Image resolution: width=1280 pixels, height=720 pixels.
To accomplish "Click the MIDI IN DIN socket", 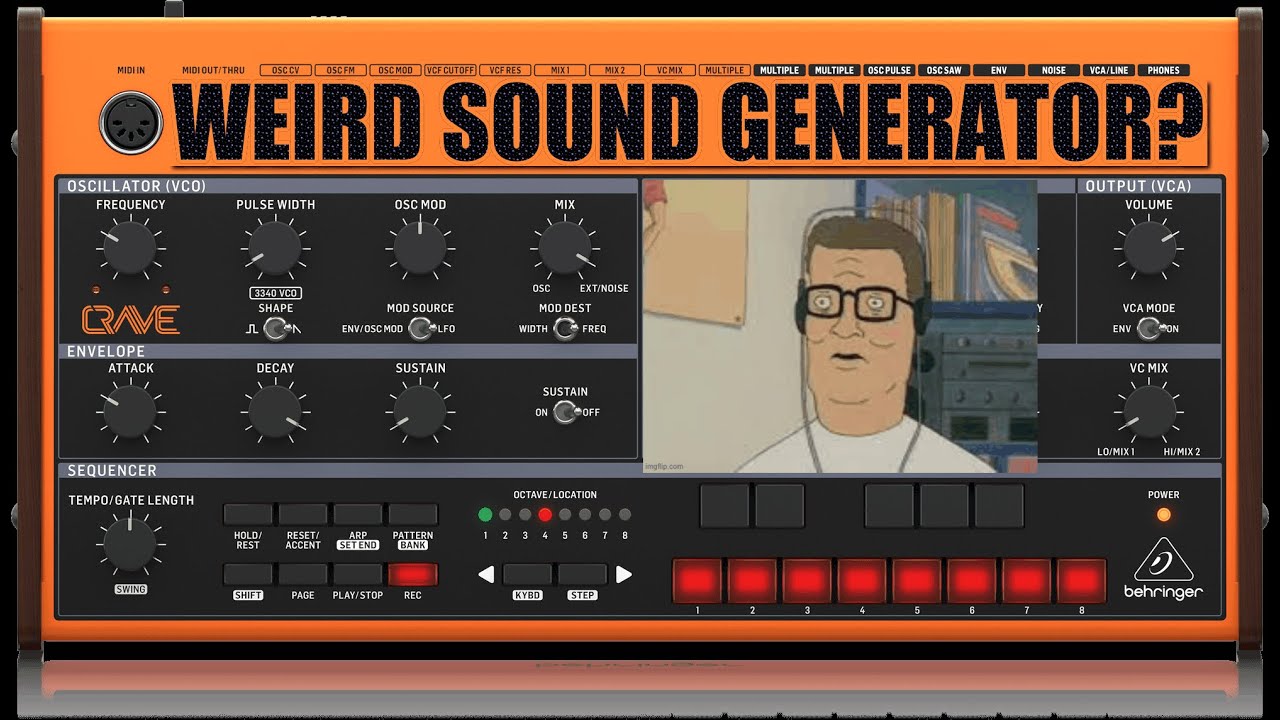I will (x=131, y=123).
